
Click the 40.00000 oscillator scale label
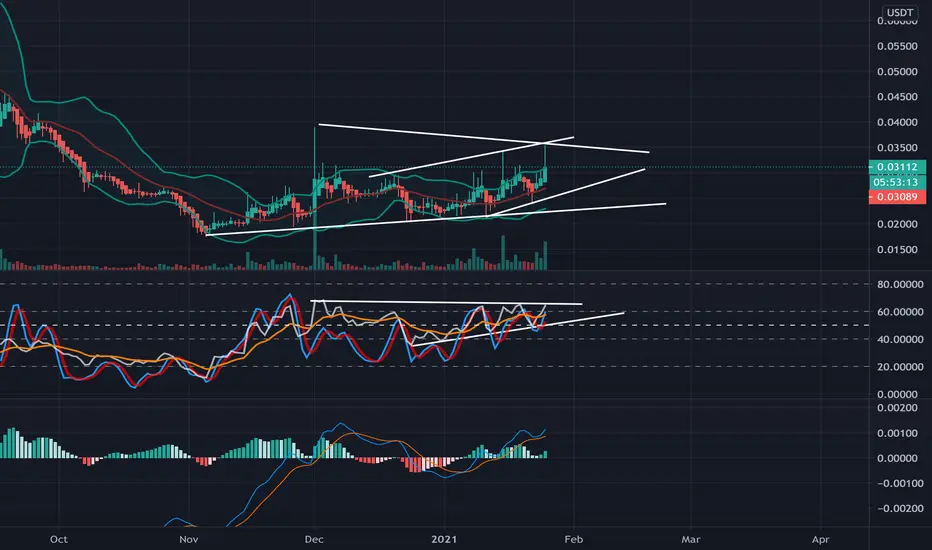(x=900, y=340)
